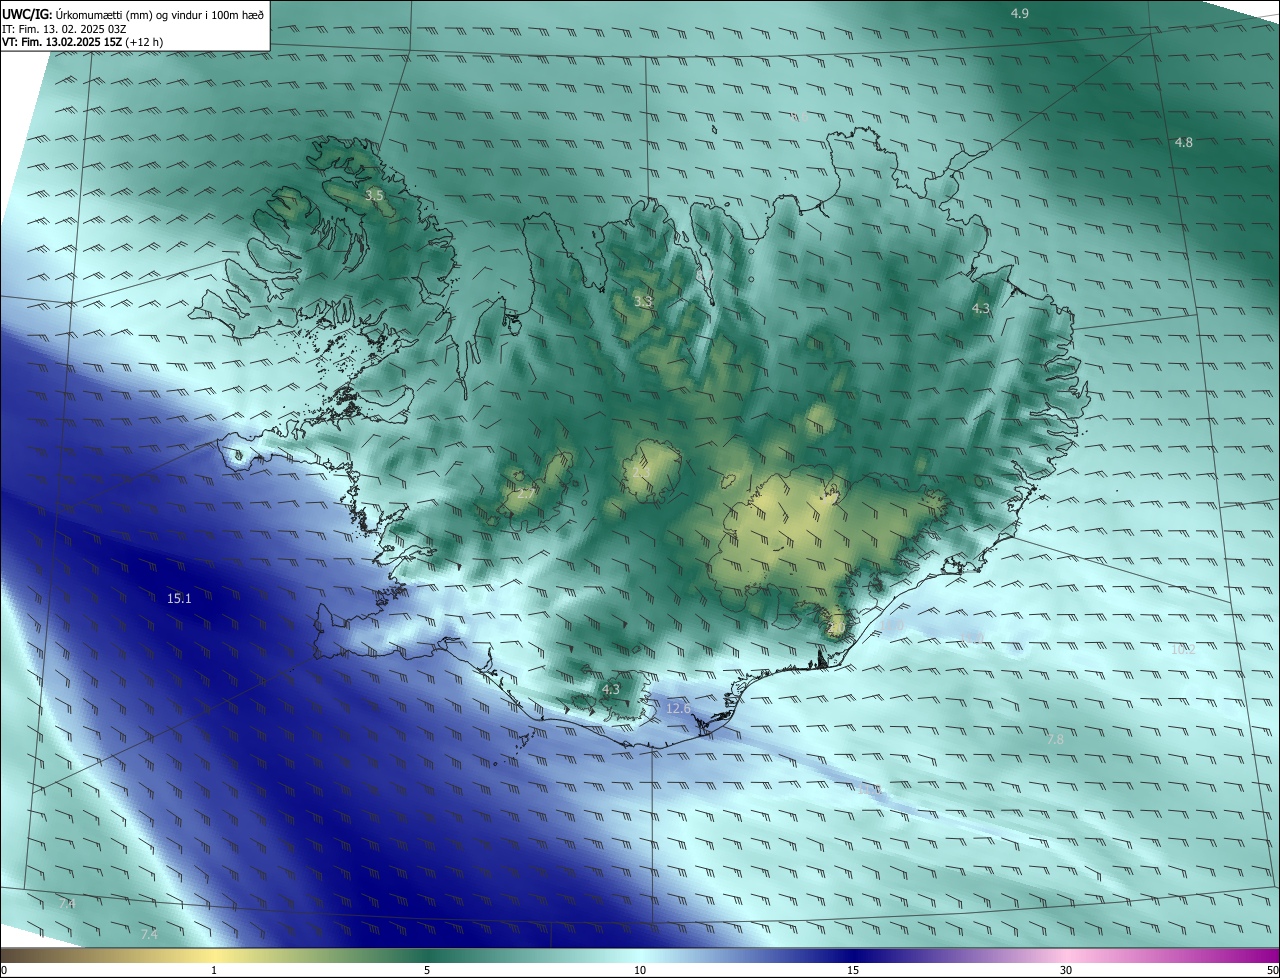Screen dimensions: 1280x978
Task: Click the 2.7 value label
Action: coord(525,493)
